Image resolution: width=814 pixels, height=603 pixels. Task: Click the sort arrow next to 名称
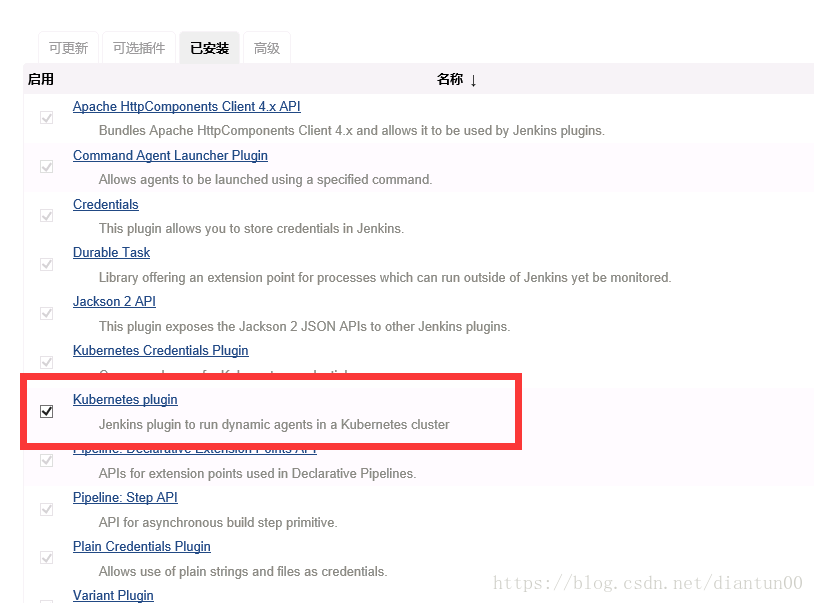coord(473,80)
